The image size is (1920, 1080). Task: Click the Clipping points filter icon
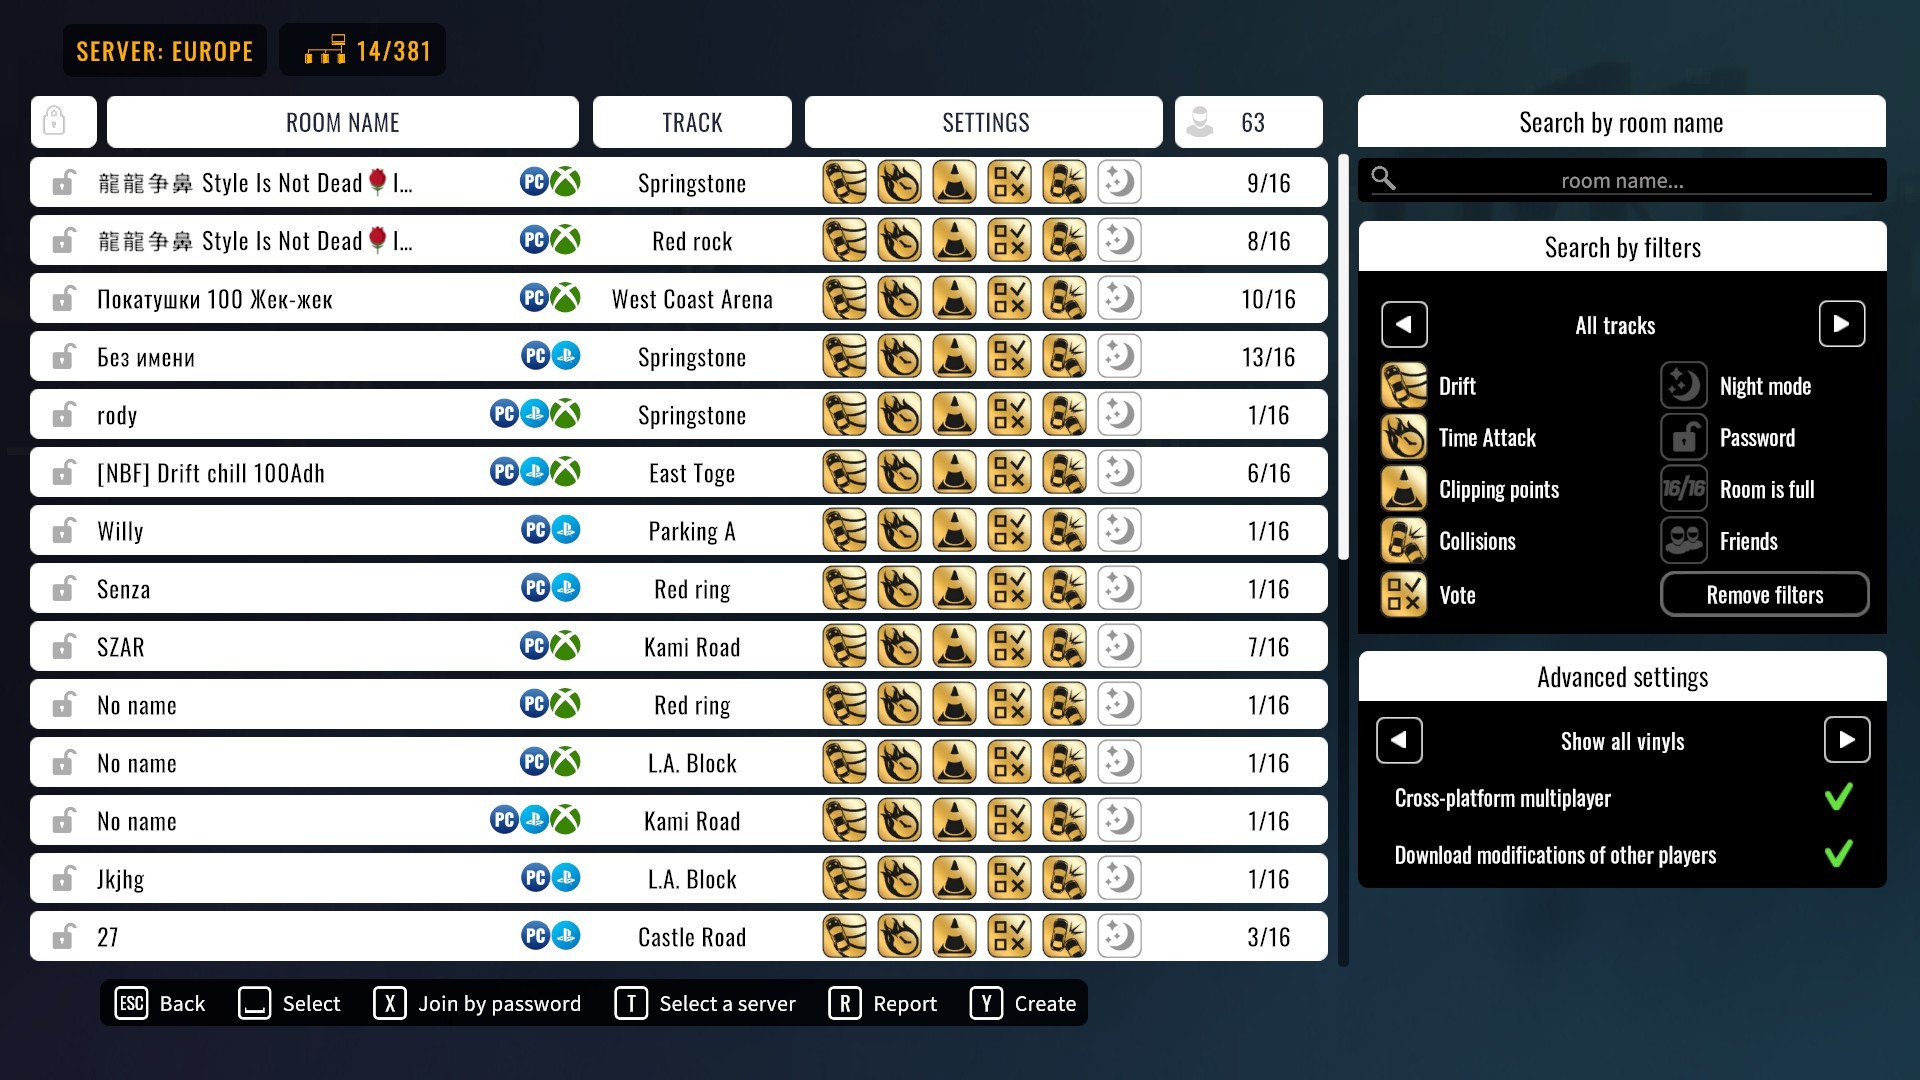point(1402,487)
